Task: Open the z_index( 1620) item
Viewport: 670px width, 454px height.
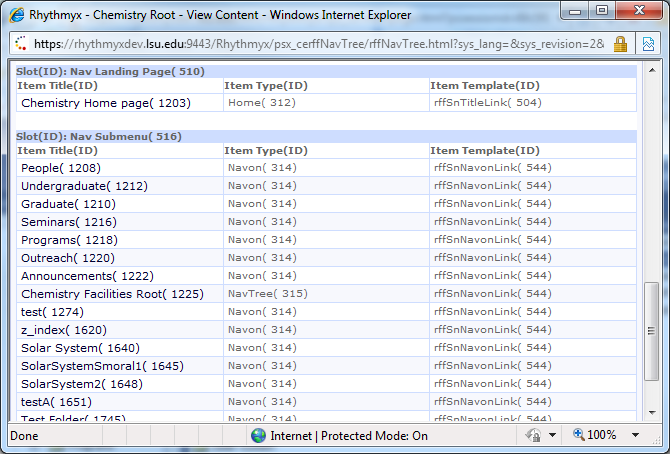Action: coord(64,330)
